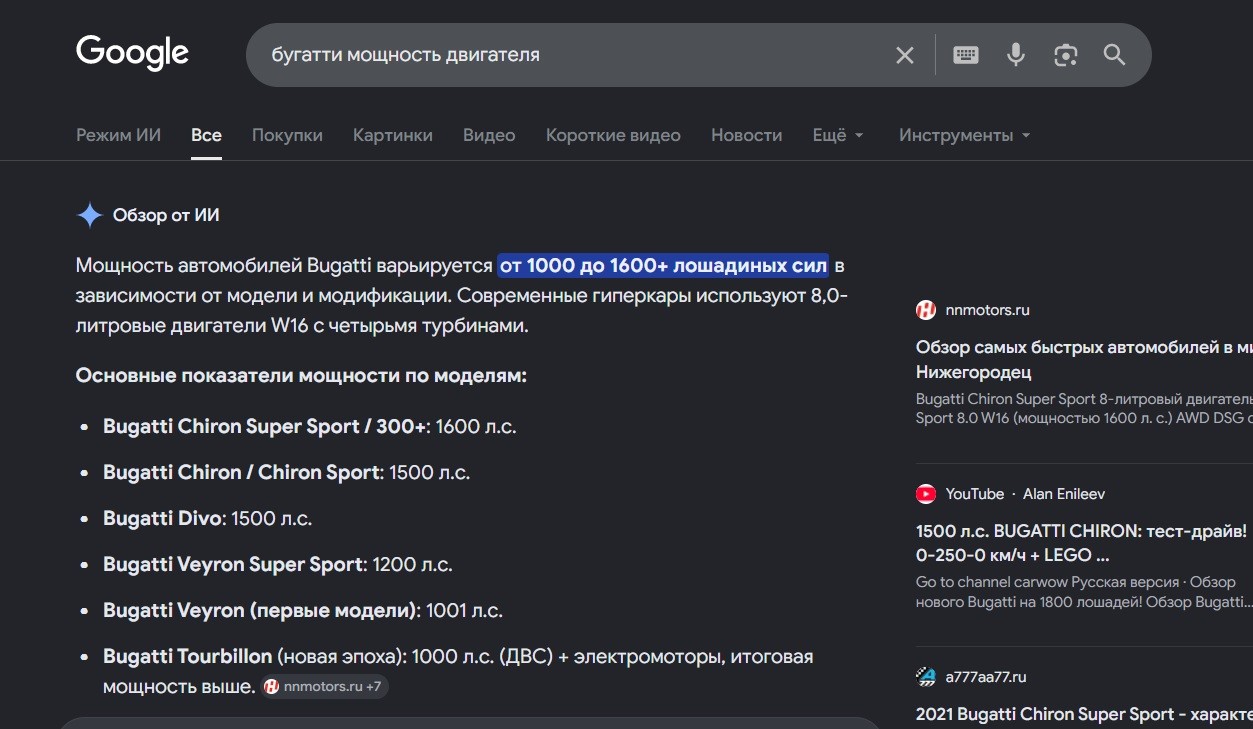This screenshot has width=1253, height=729.
Task: Start voice search with microphone icon
Action: [1016, 55]
